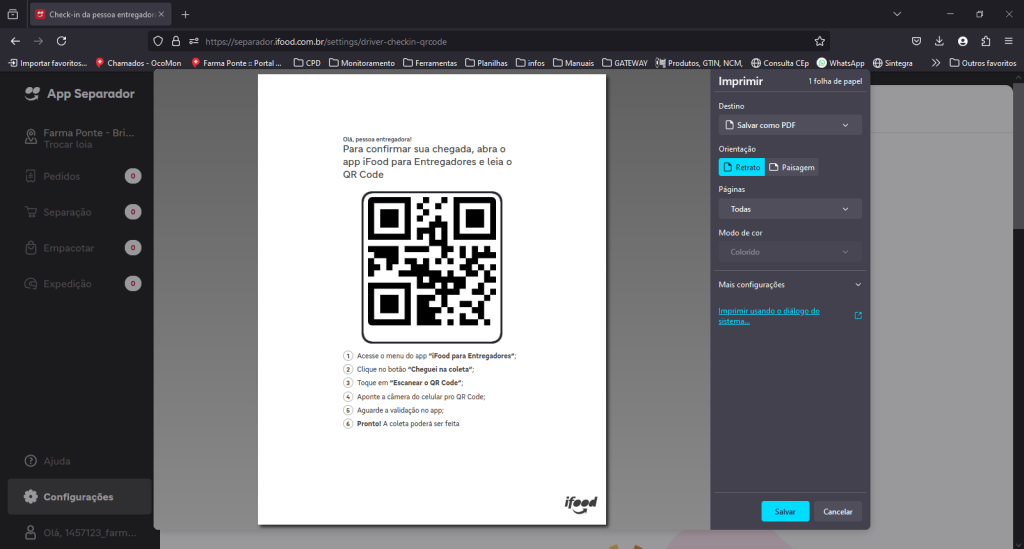The image size is (1024, 549).
Task: Select Paisagem orientation
Action: [x=792, y=167]
